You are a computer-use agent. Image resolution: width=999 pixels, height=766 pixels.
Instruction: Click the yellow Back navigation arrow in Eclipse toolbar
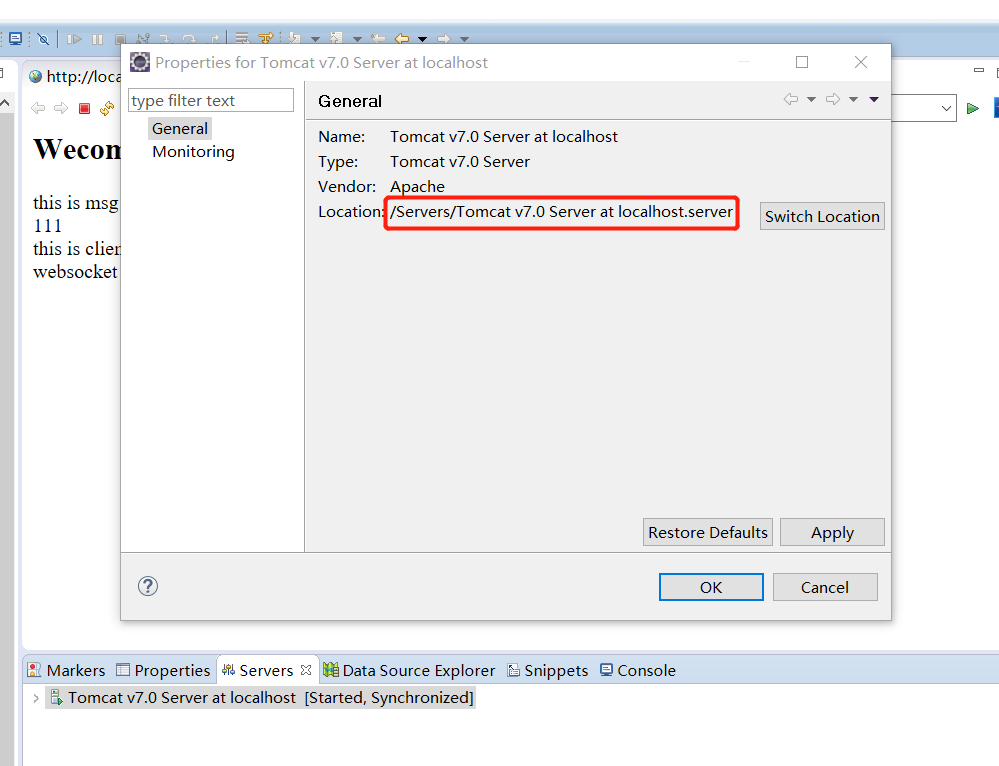click(401, 39)
